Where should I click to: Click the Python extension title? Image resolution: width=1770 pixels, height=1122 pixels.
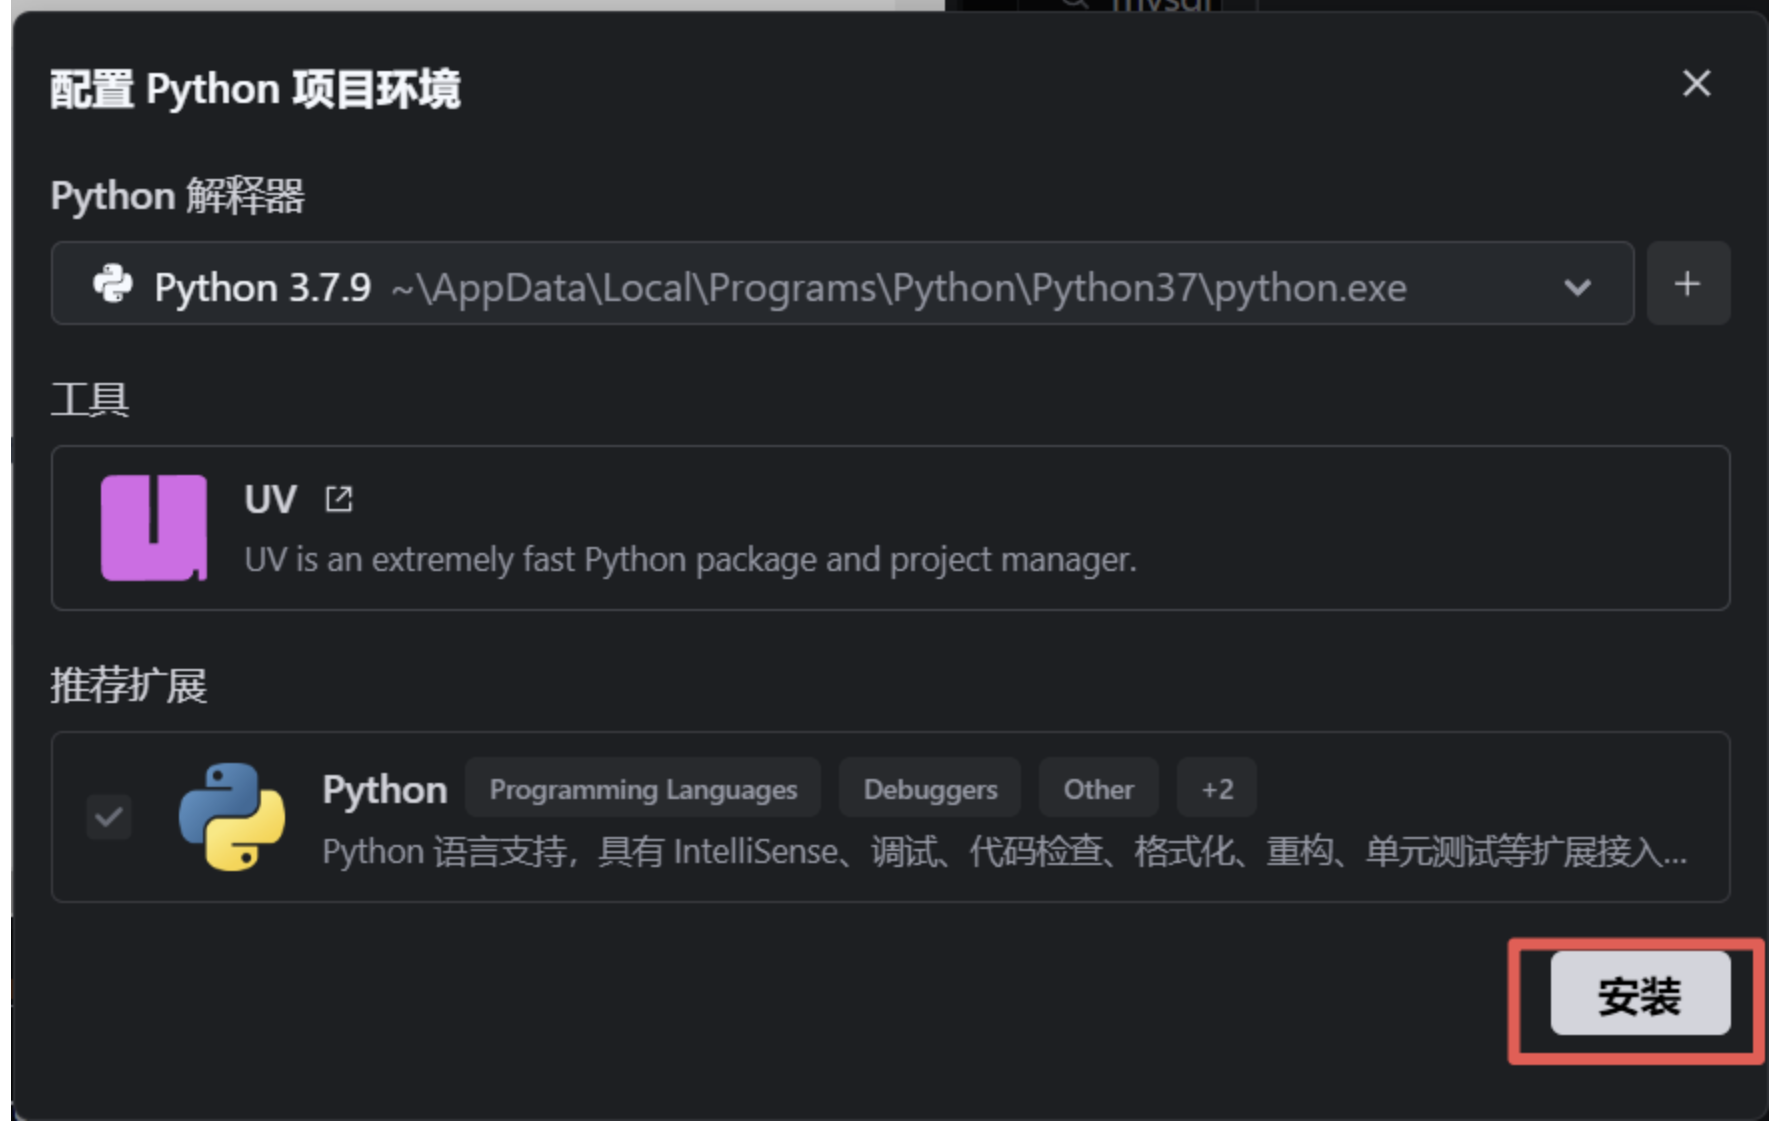tap(384, 790)
